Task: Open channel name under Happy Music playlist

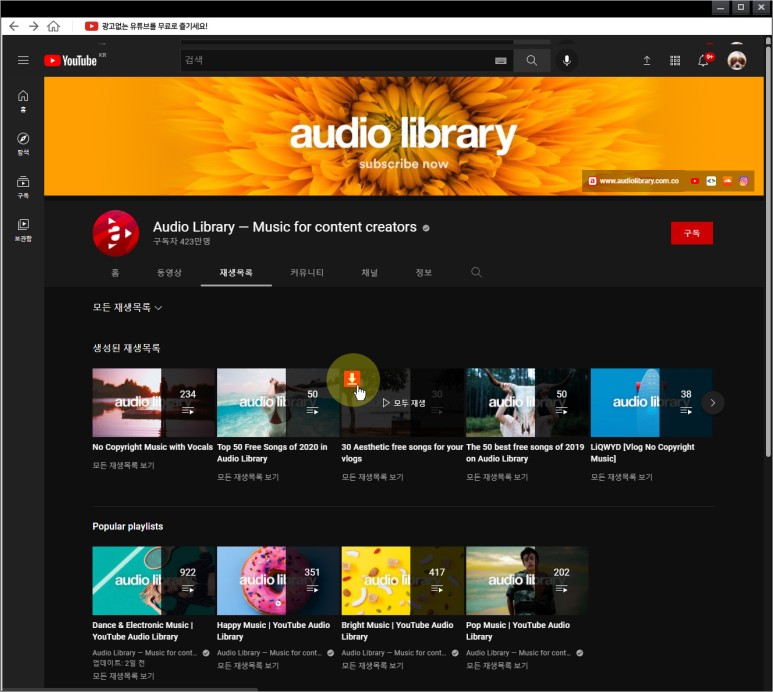Action: [x=269, y=653]
